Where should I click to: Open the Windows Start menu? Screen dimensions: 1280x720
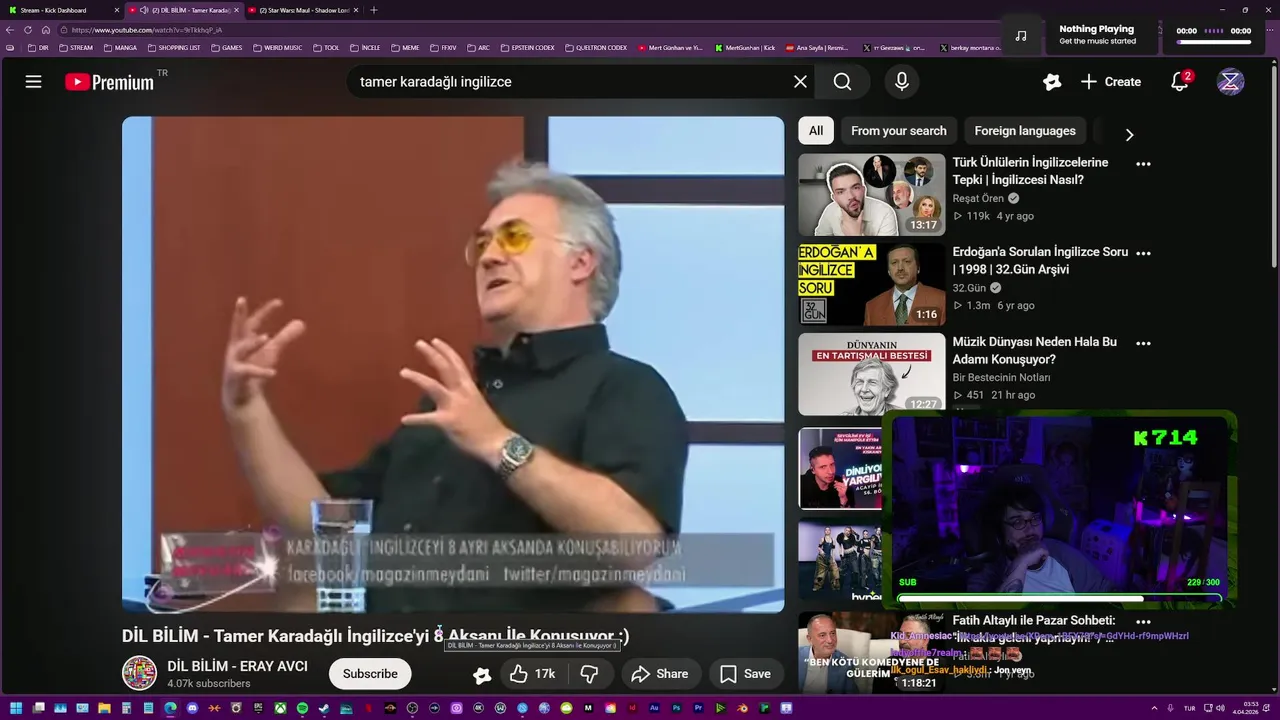point(16,709)
